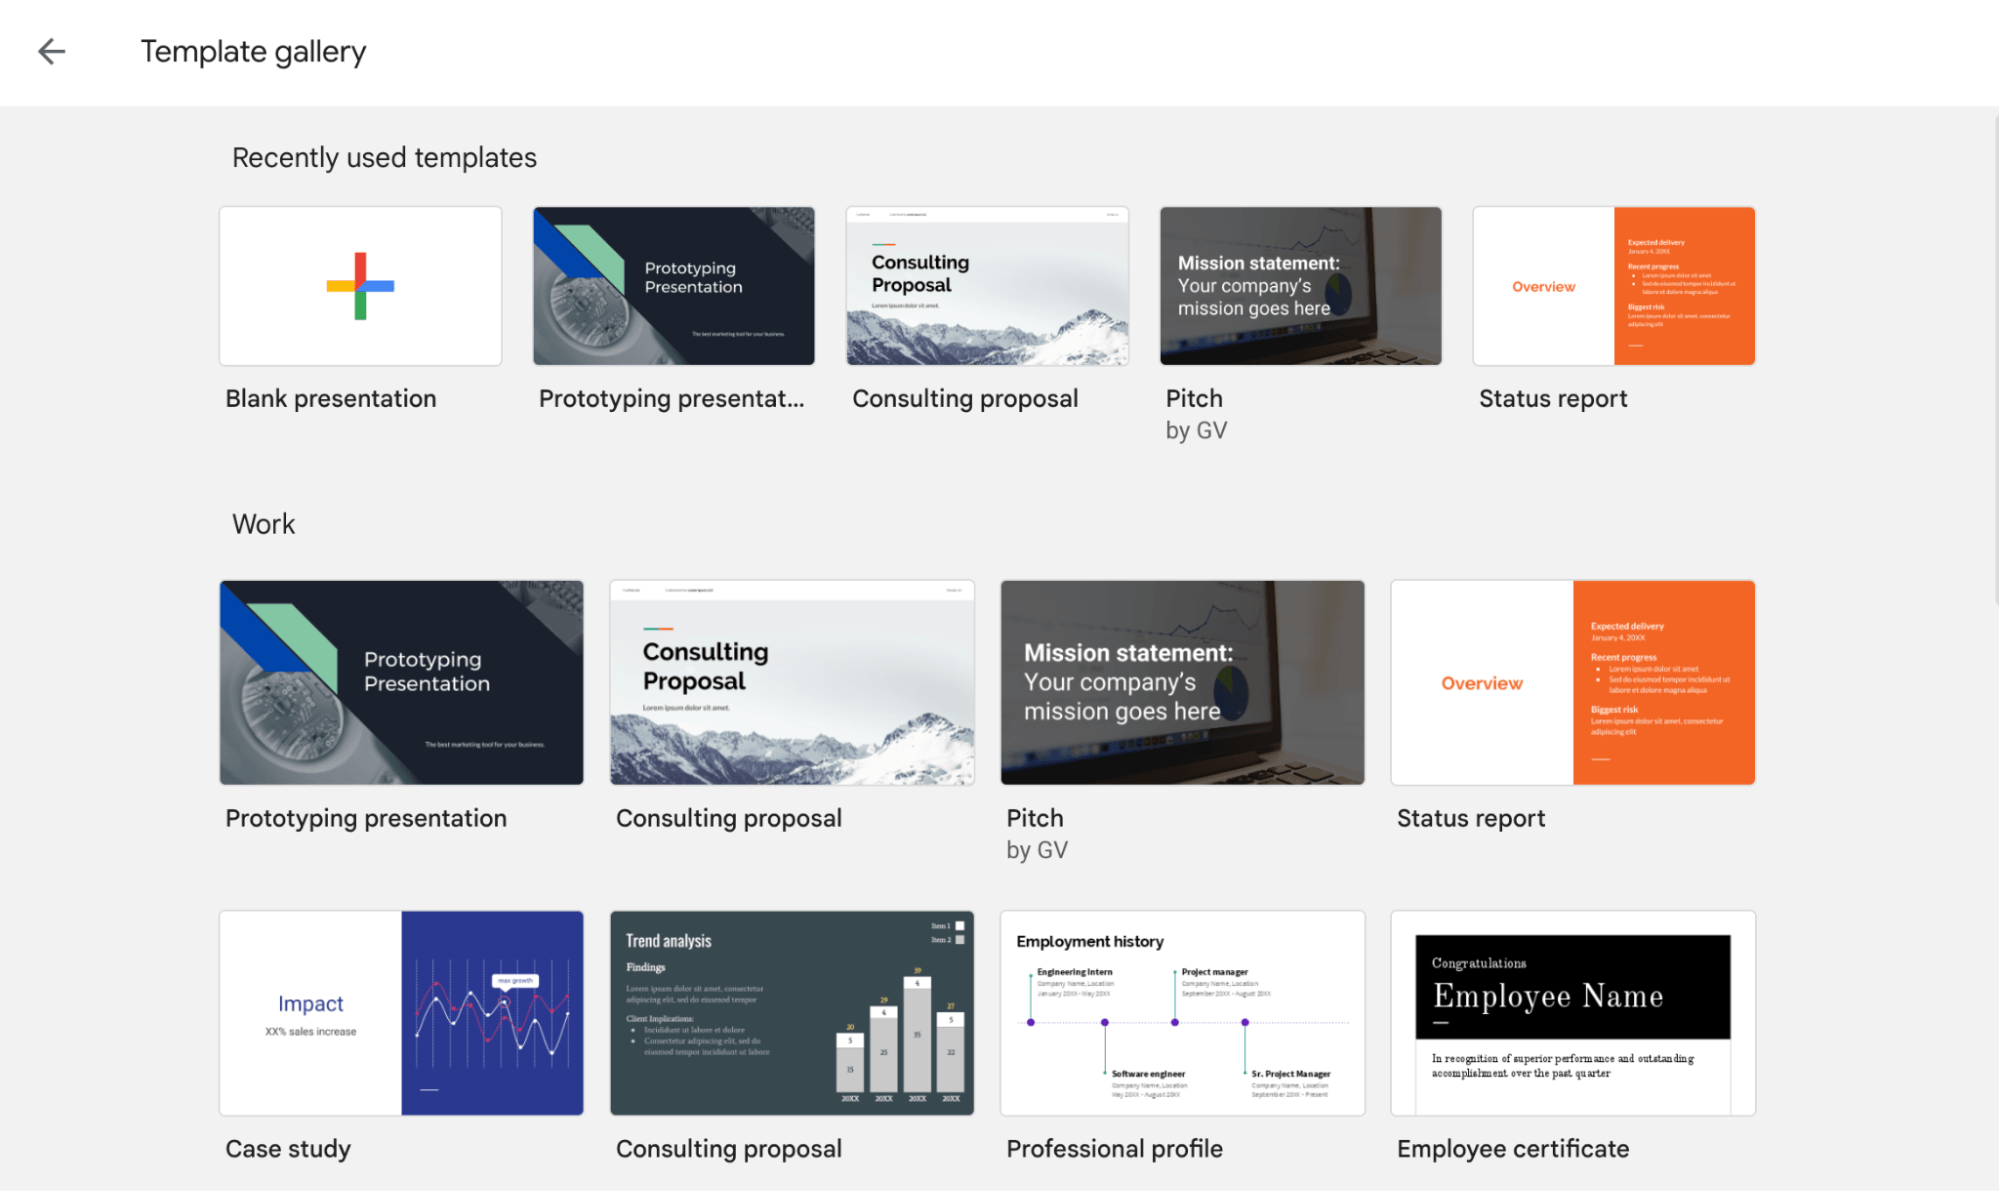Open Prototyping presentation under the Work section

coord(401,683)
